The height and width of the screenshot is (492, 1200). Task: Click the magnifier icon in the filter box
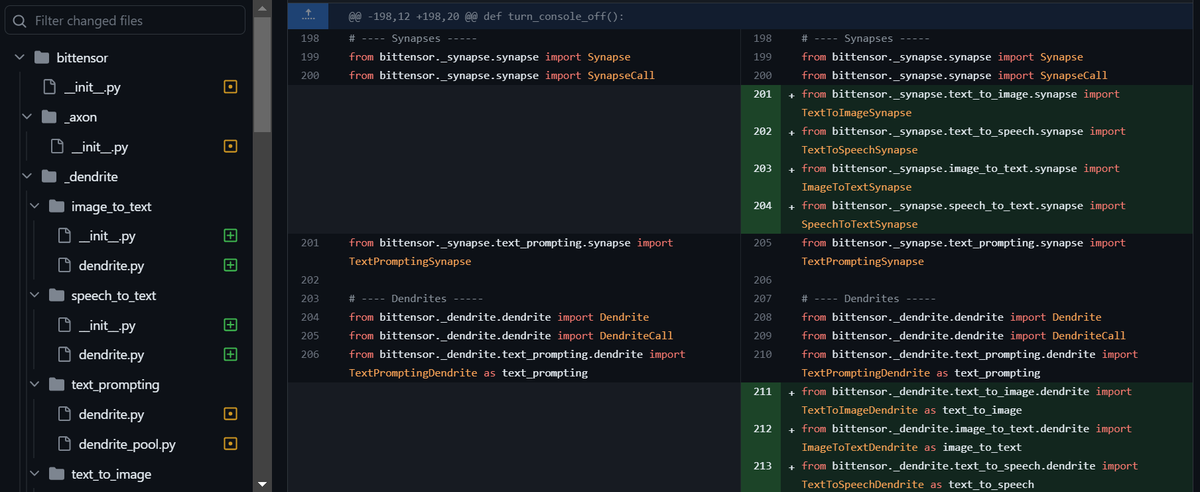pyautogui.click(x=20, y=21)
